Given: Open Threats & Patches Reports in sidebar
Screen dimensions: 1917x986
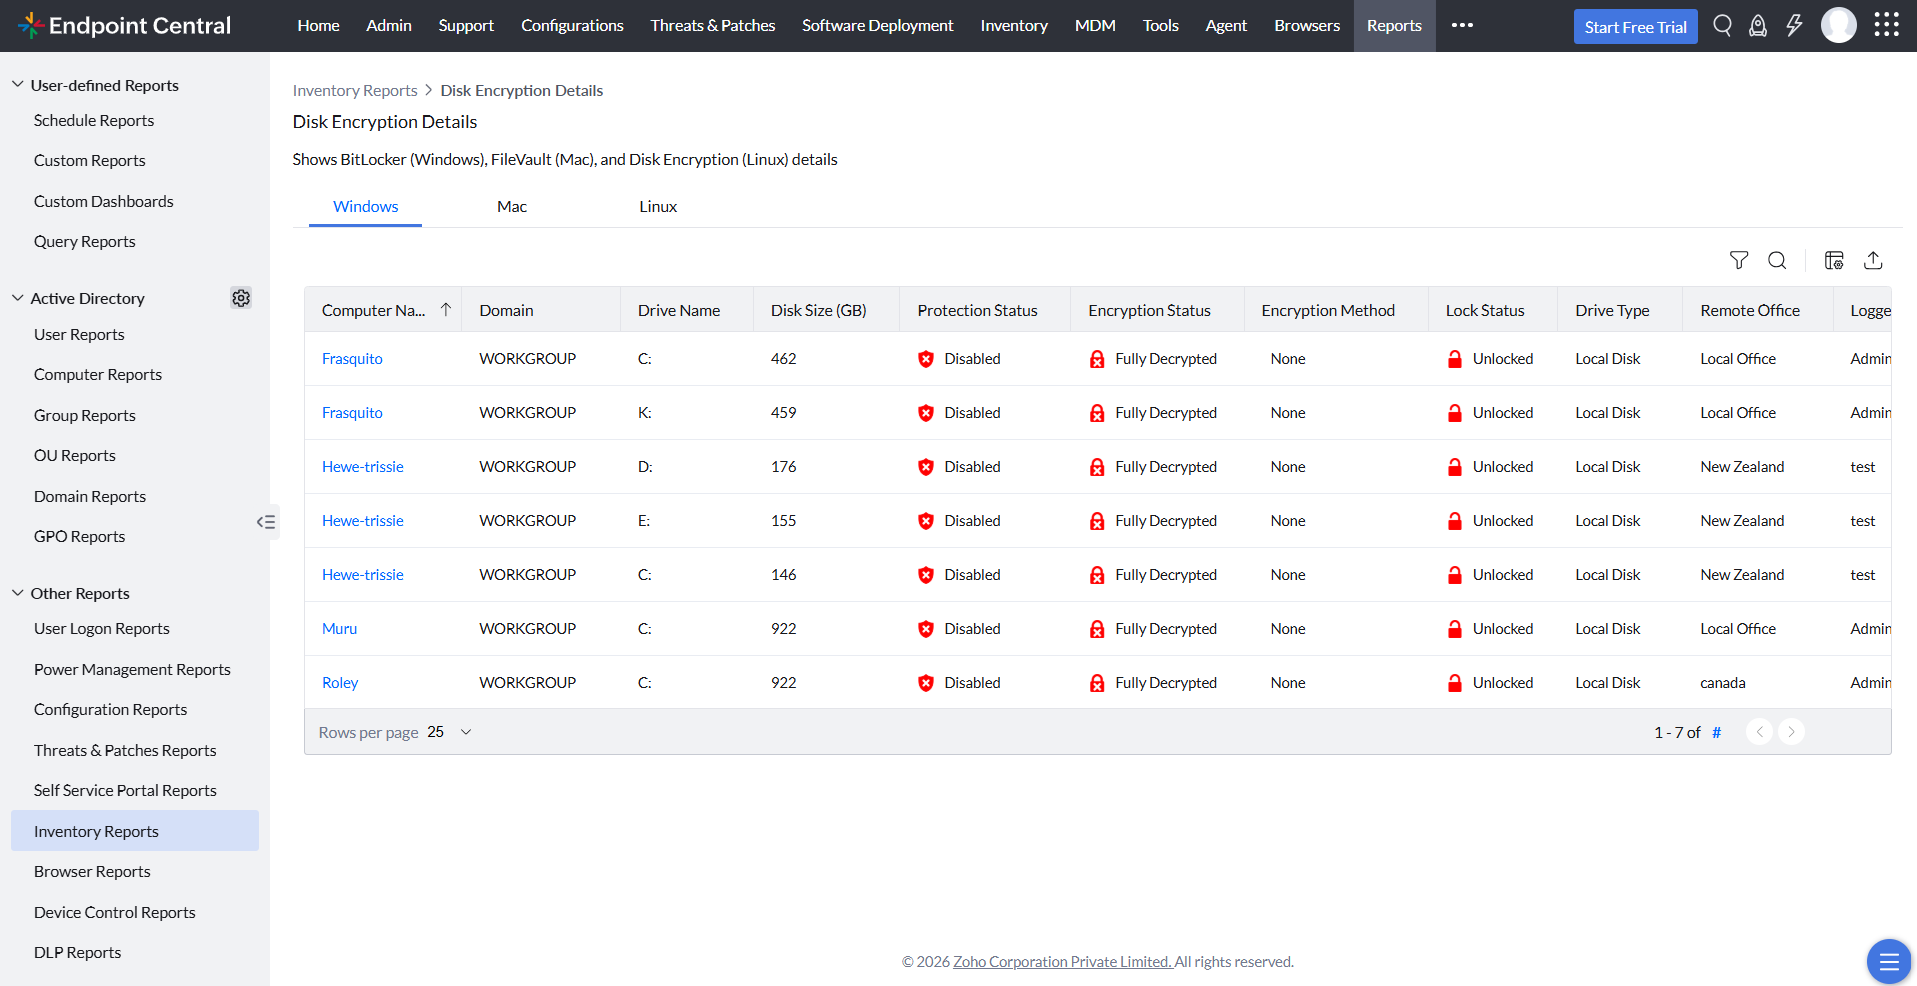Looking at the screenshot, I should 125,750.
